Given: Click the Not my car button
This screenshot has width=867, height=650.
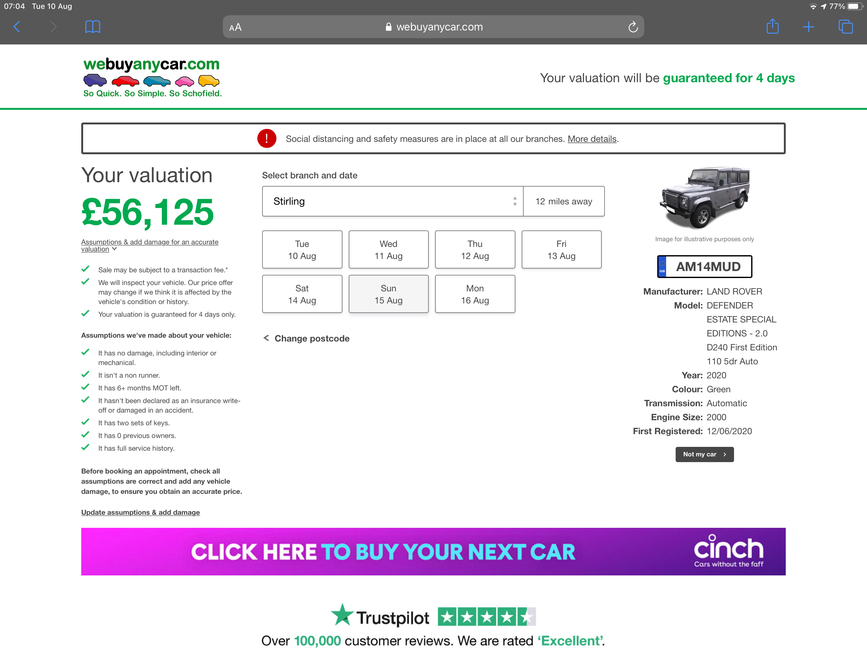Looking at the screenshot, I should [x=704, y=454].
